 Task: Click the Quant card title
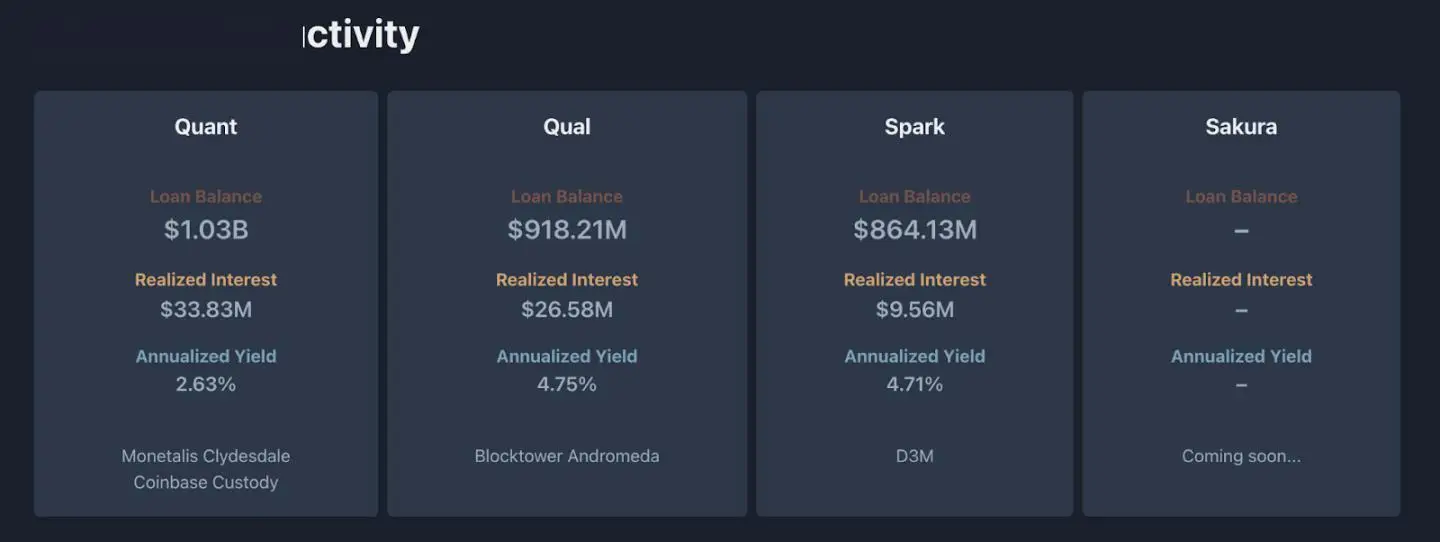coord(206,127)
